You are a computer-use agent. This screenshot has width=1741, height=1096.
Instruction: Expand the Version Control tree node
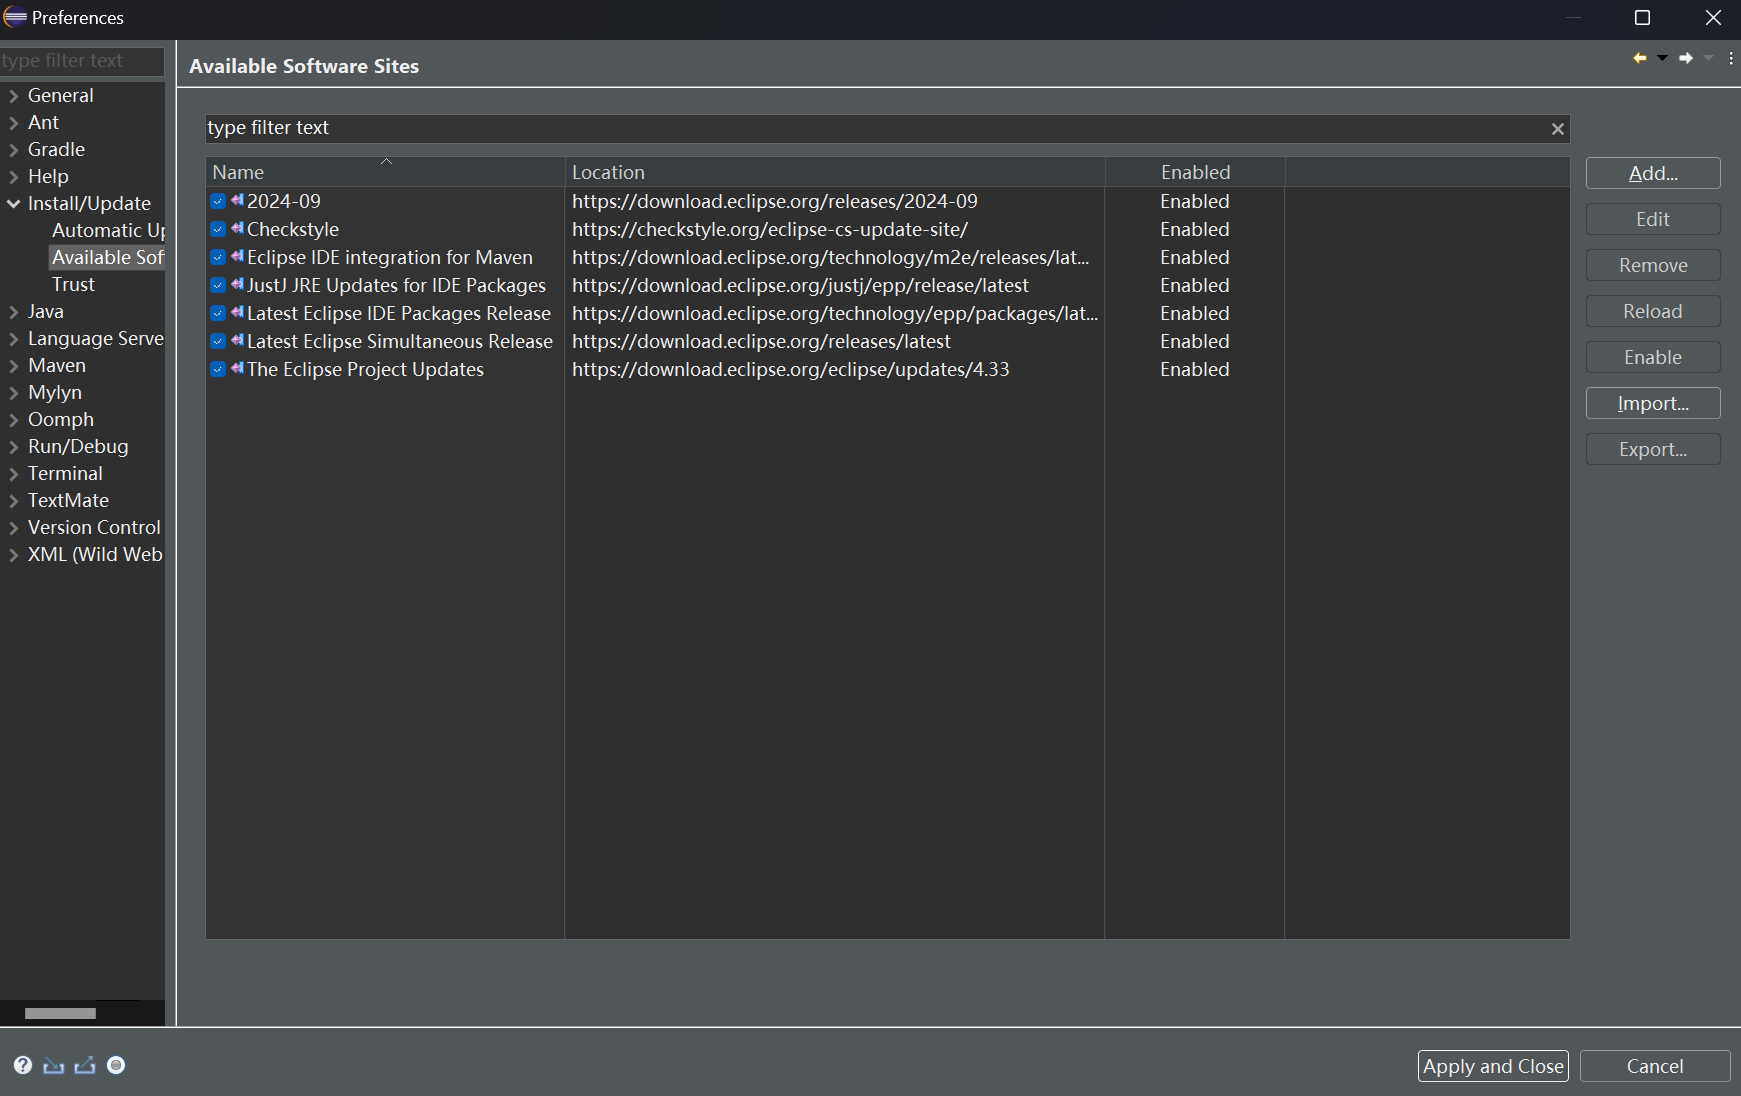14,528
